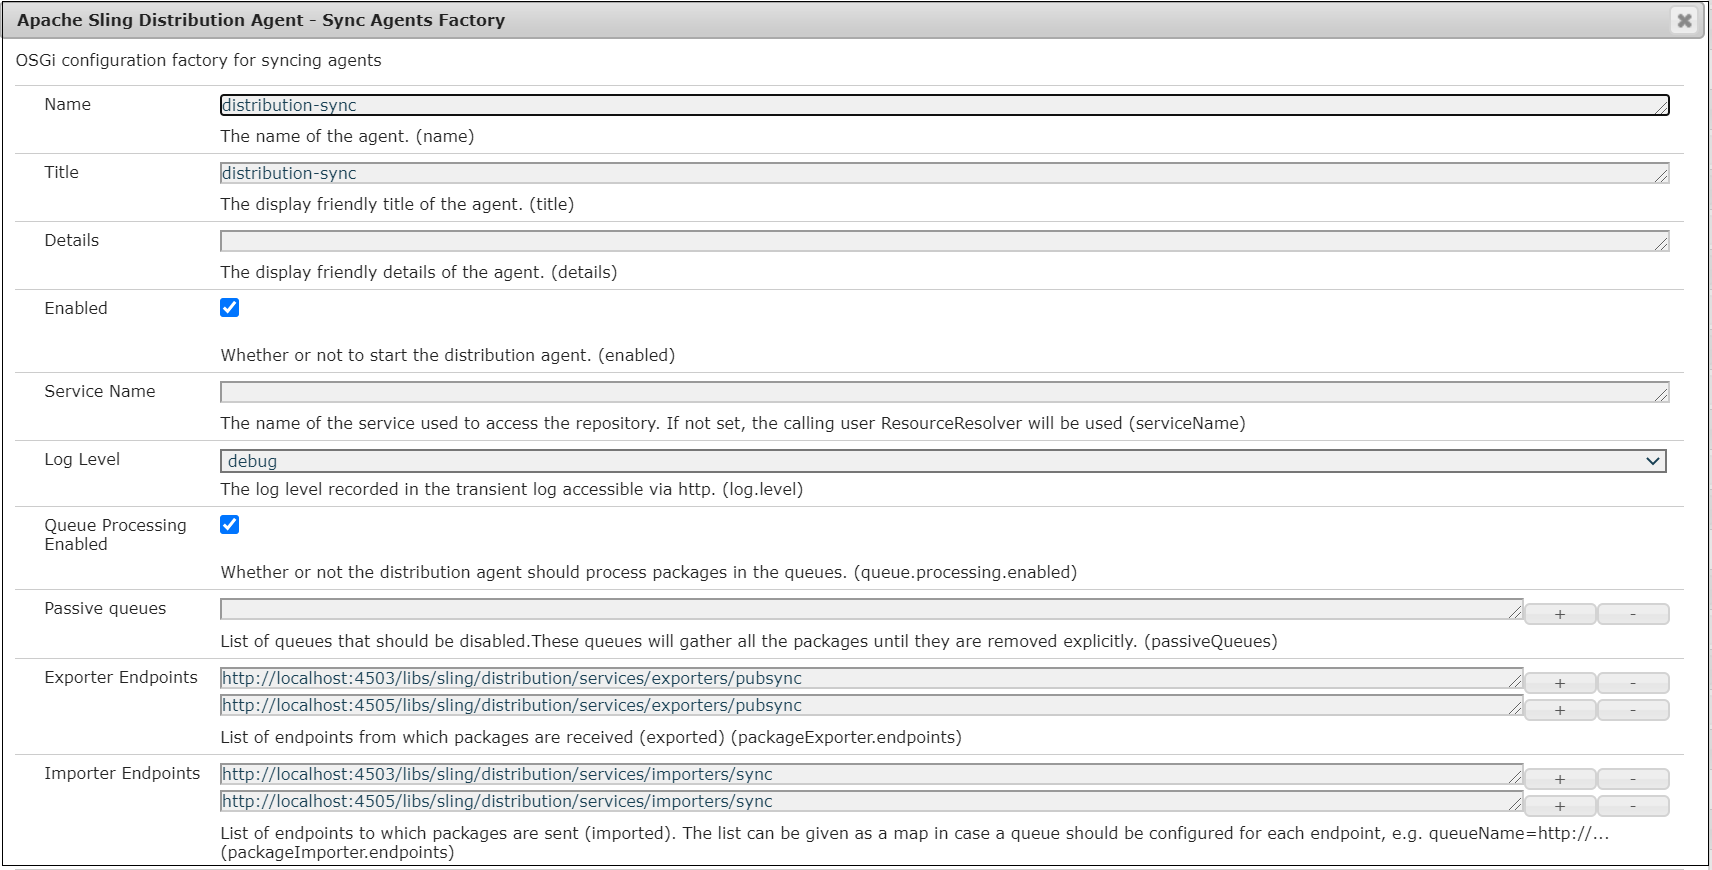The image size is (1712, 870).
Task: Edit the localhost:4505 importer endpoint field
Action: 871,801
